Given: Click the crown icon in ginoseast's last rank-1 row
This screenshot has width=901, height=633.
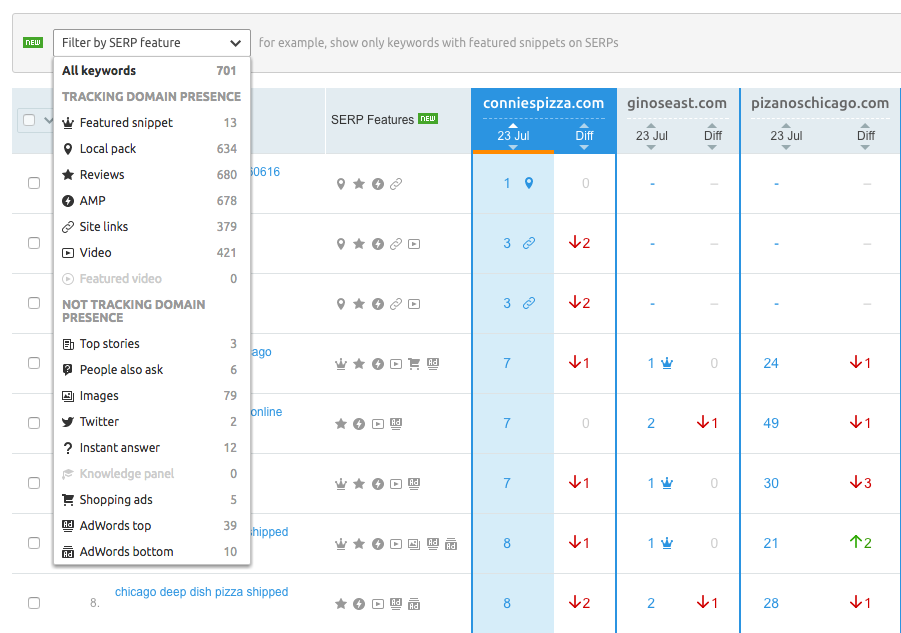Looking at the screenshot, I should point(667,543).
